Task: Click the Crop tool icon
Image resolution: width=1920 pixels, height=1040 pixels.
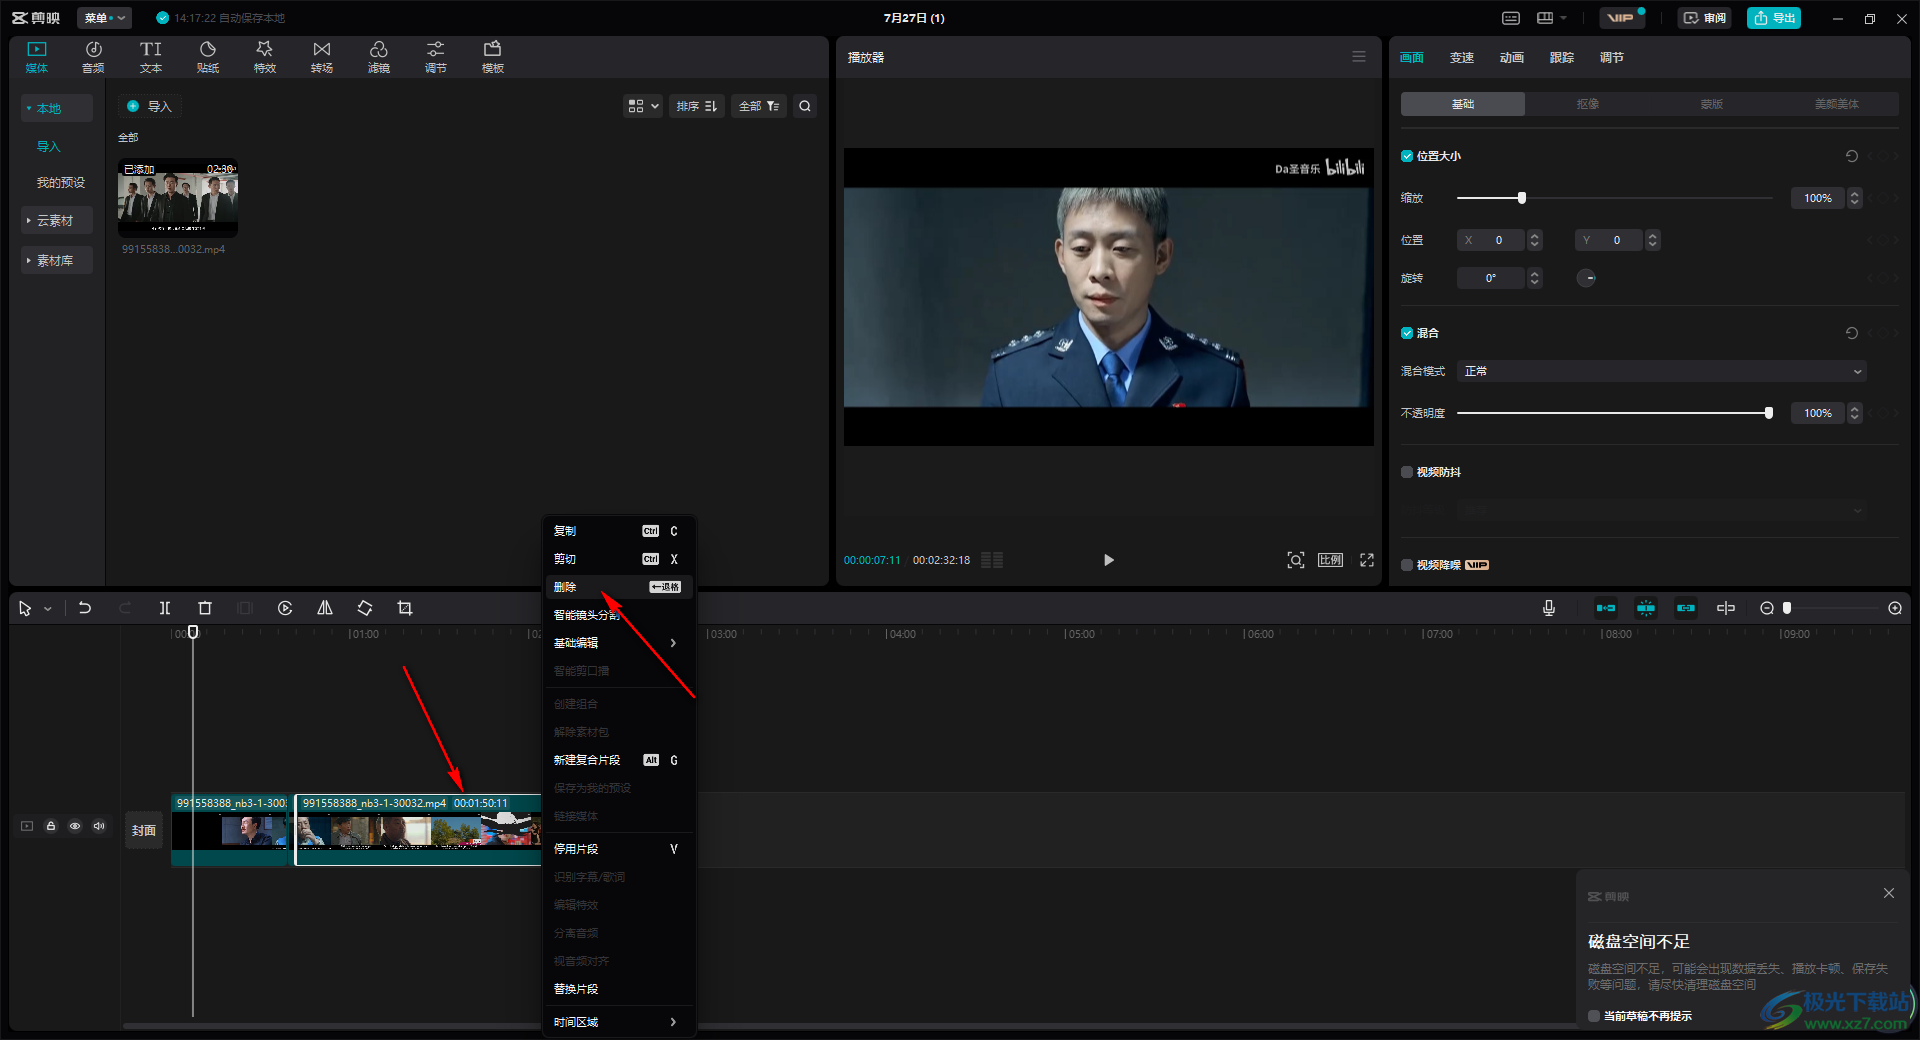Action: [x=405, y=608]
